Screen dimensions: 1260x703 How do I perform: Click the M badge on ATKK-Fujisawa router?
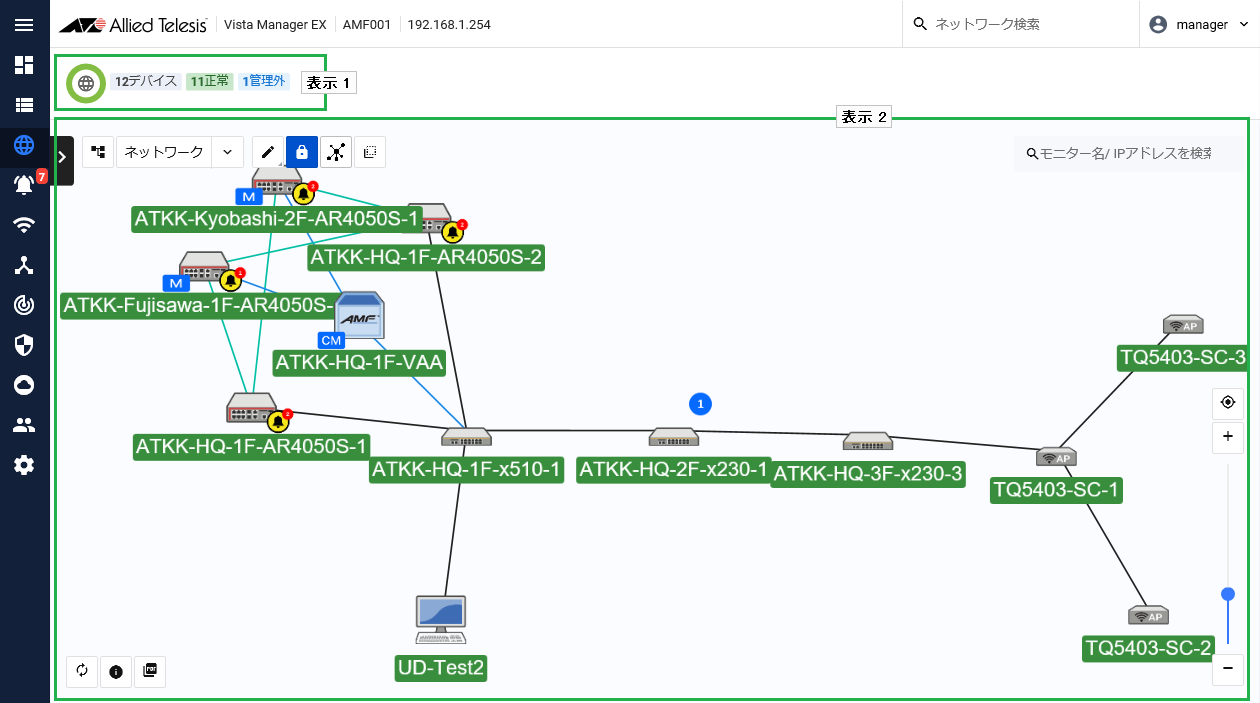pyautogui.click(x=177, y=283)
